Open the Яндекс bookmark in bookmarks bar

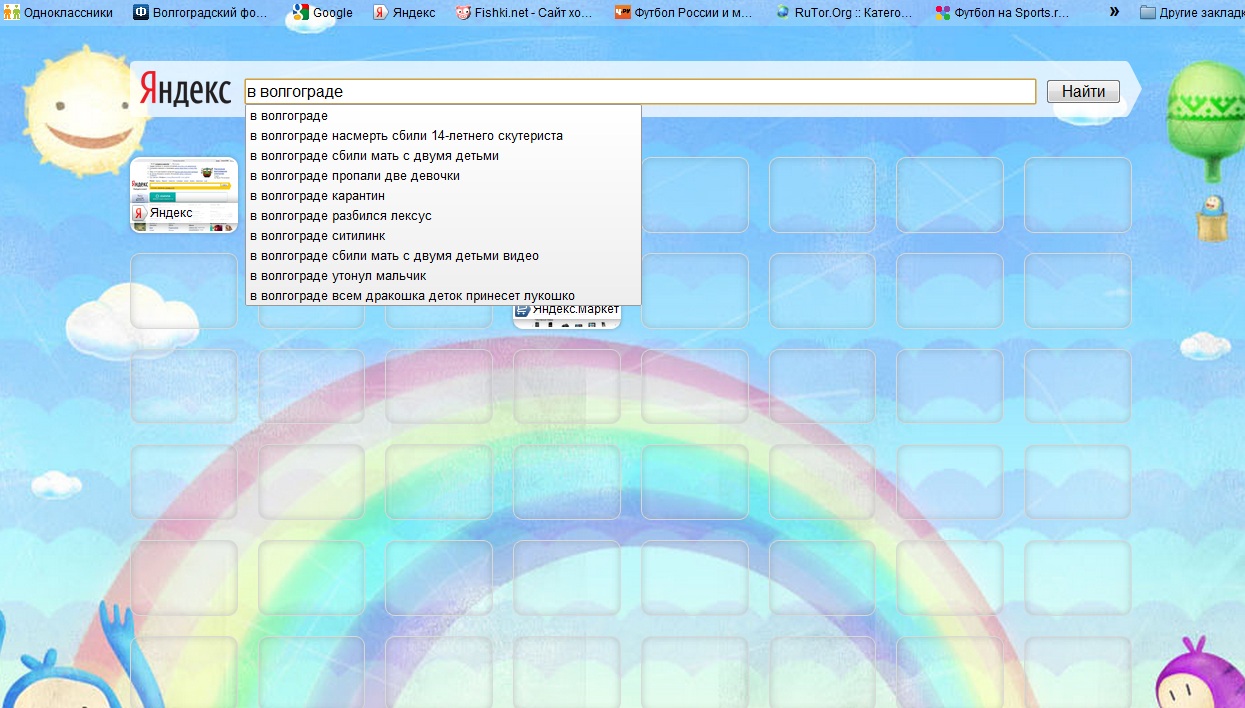click(x=404, y=13)
